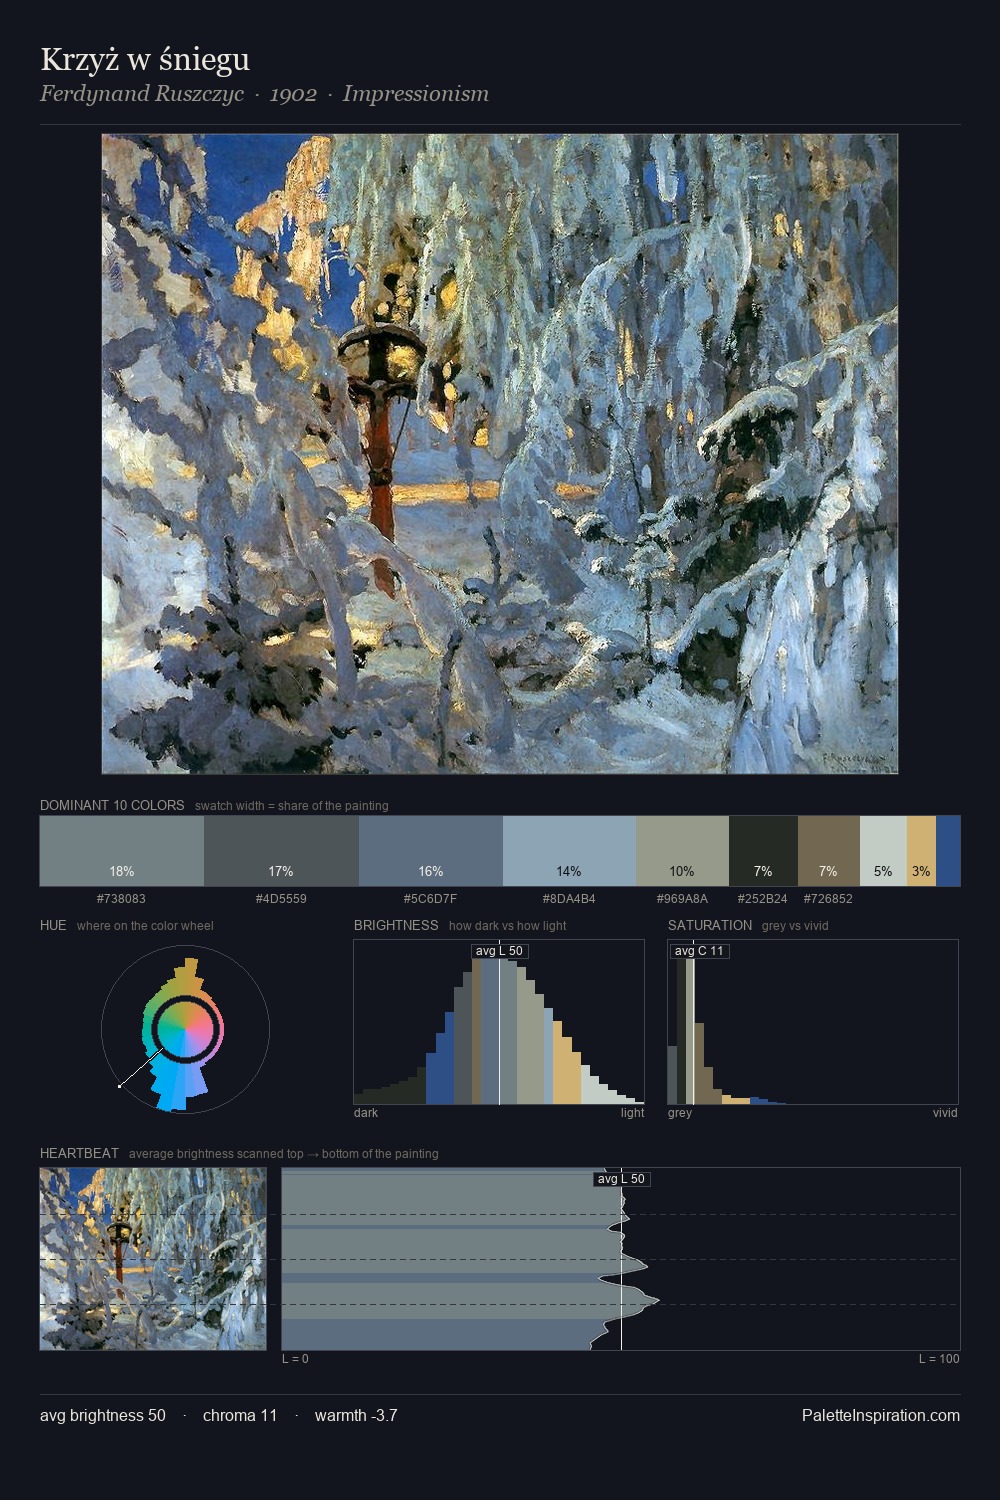Click the 'dark' axis label
The width and height of the screenshot is (1000, 1500).
click(366, 1112)
